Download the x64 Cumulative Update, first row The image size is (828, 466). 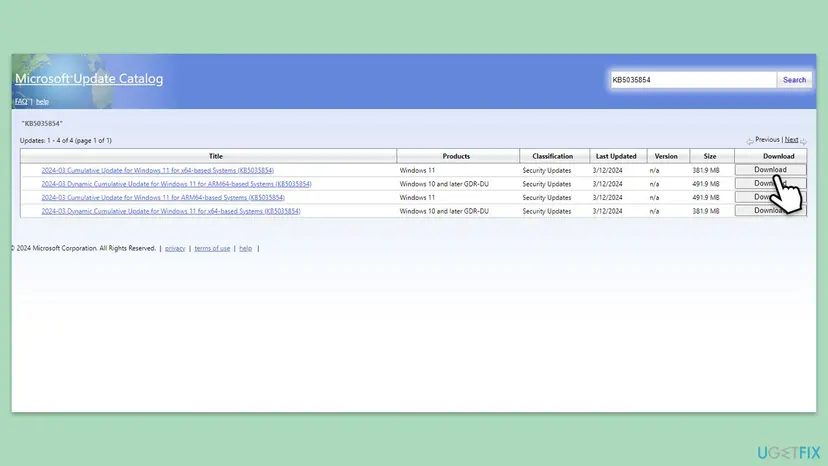[x=770, y=170]
